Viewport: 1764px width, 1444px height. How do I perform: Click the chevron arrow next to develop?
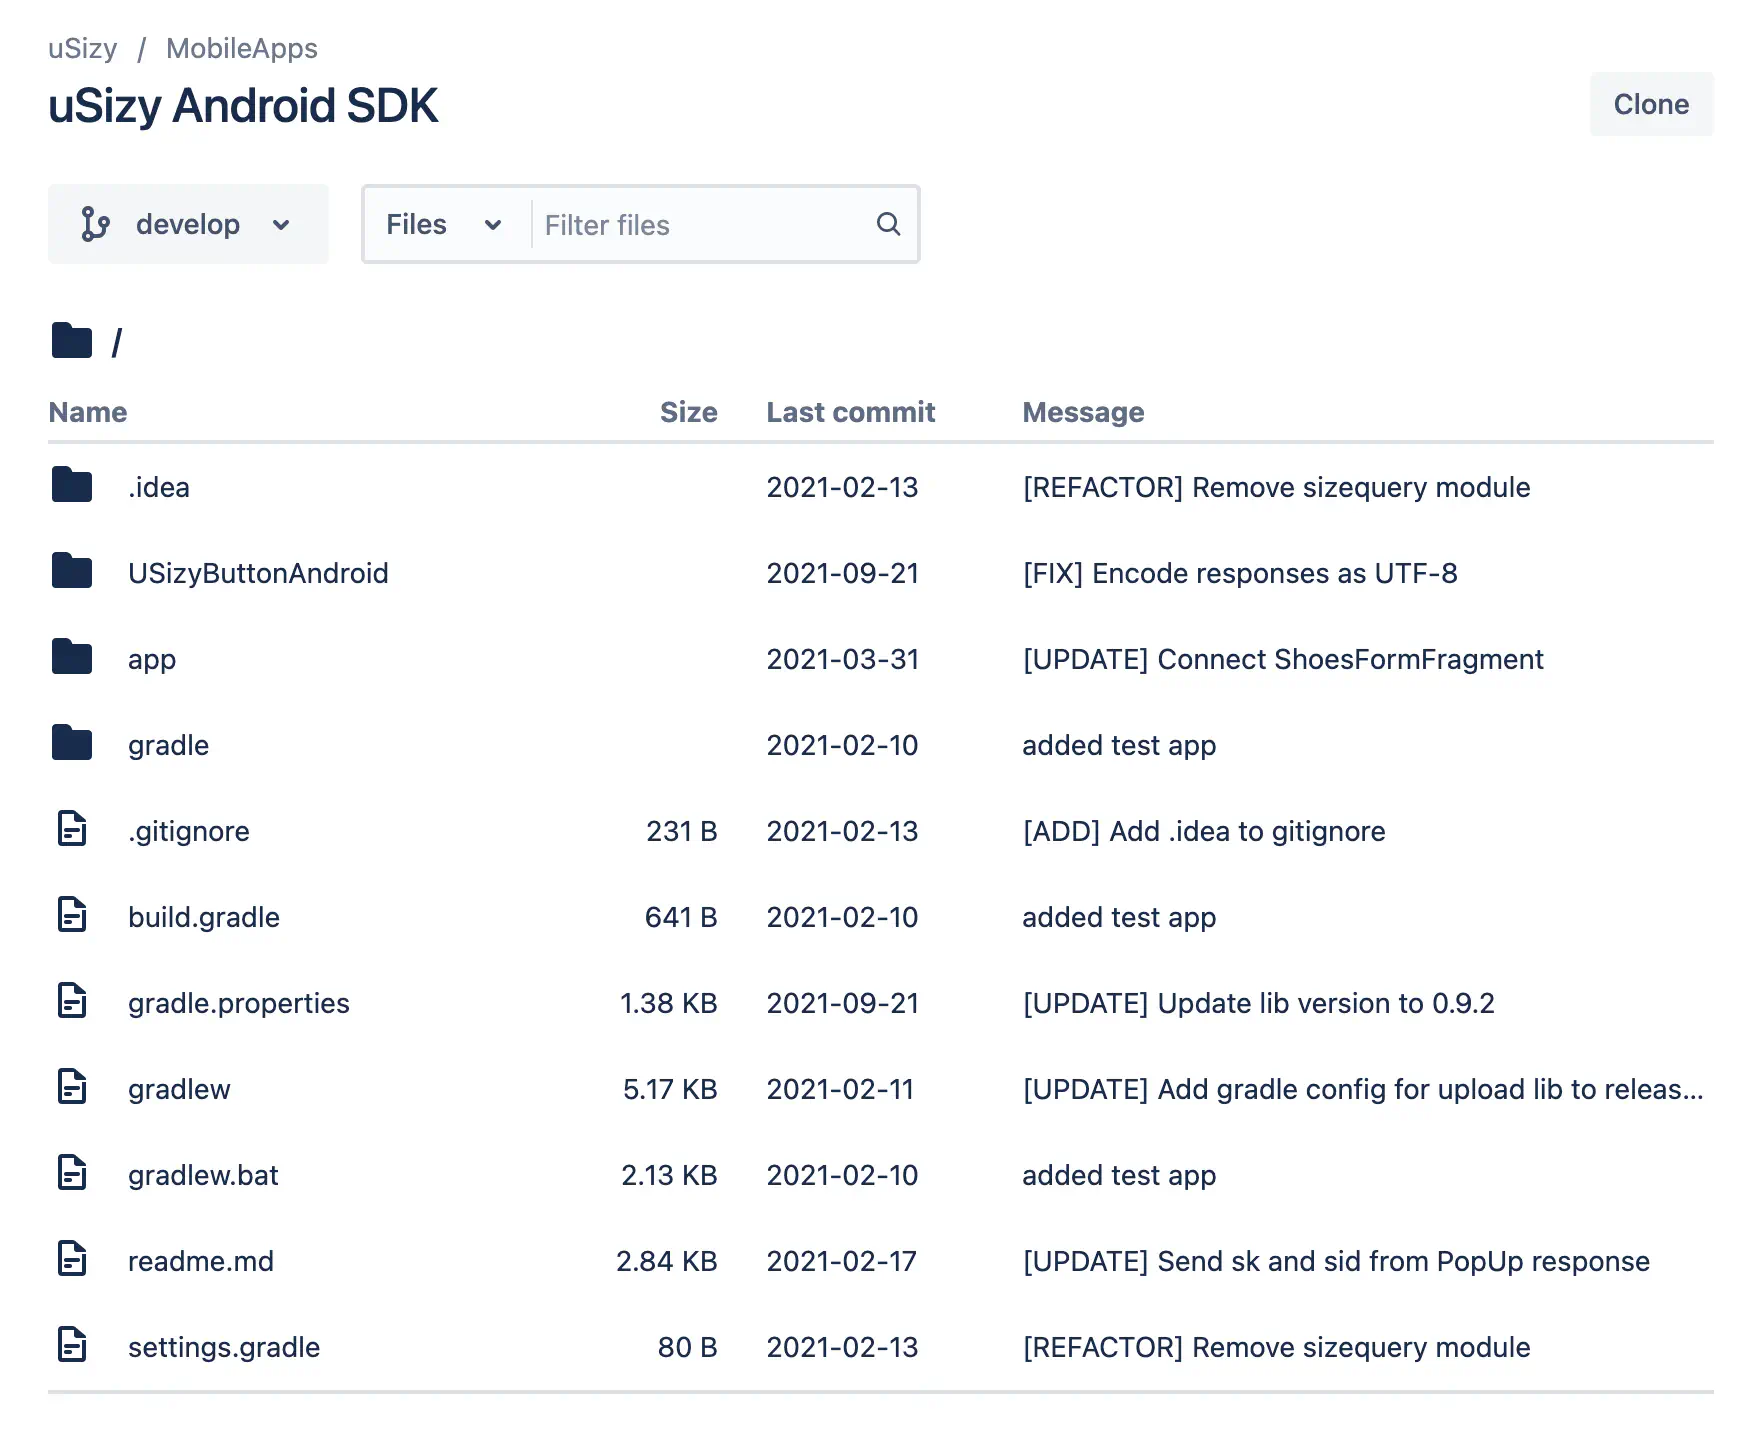(281, 225)
